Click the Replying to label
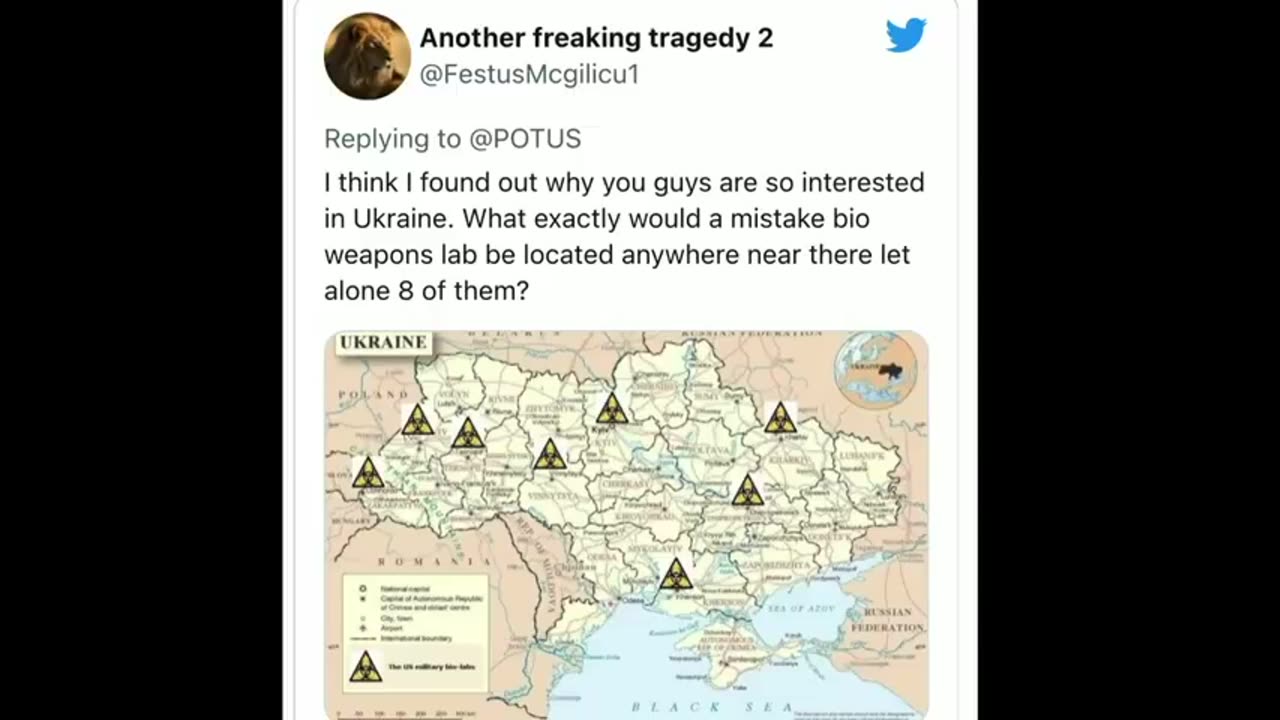The height and width of the screenshot is (720, 1280). point(393,139)
